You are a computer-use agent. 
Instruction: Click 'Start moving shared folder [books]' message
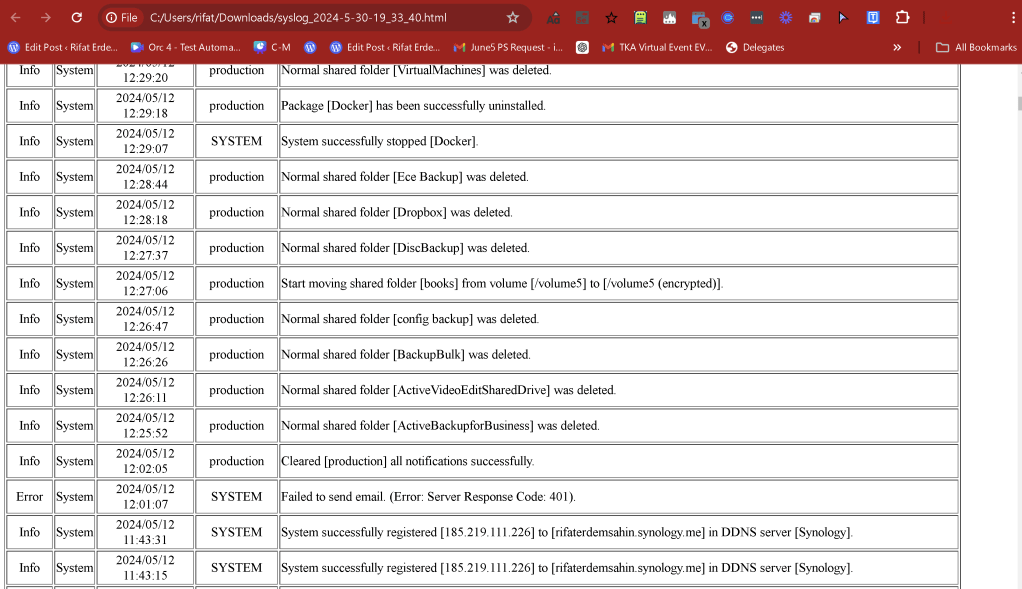pyautogui.click(x=502, y=283)
